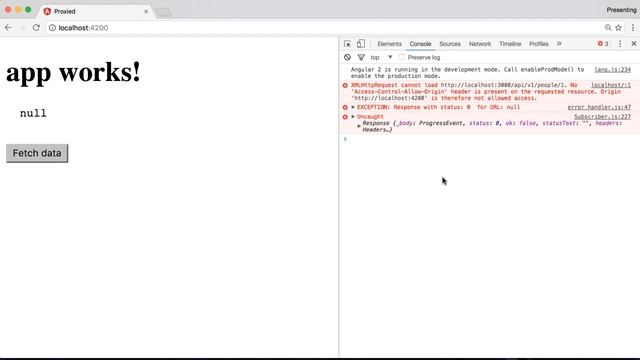Toggle the device toolbar icon in DevTools

coord(361,44)
